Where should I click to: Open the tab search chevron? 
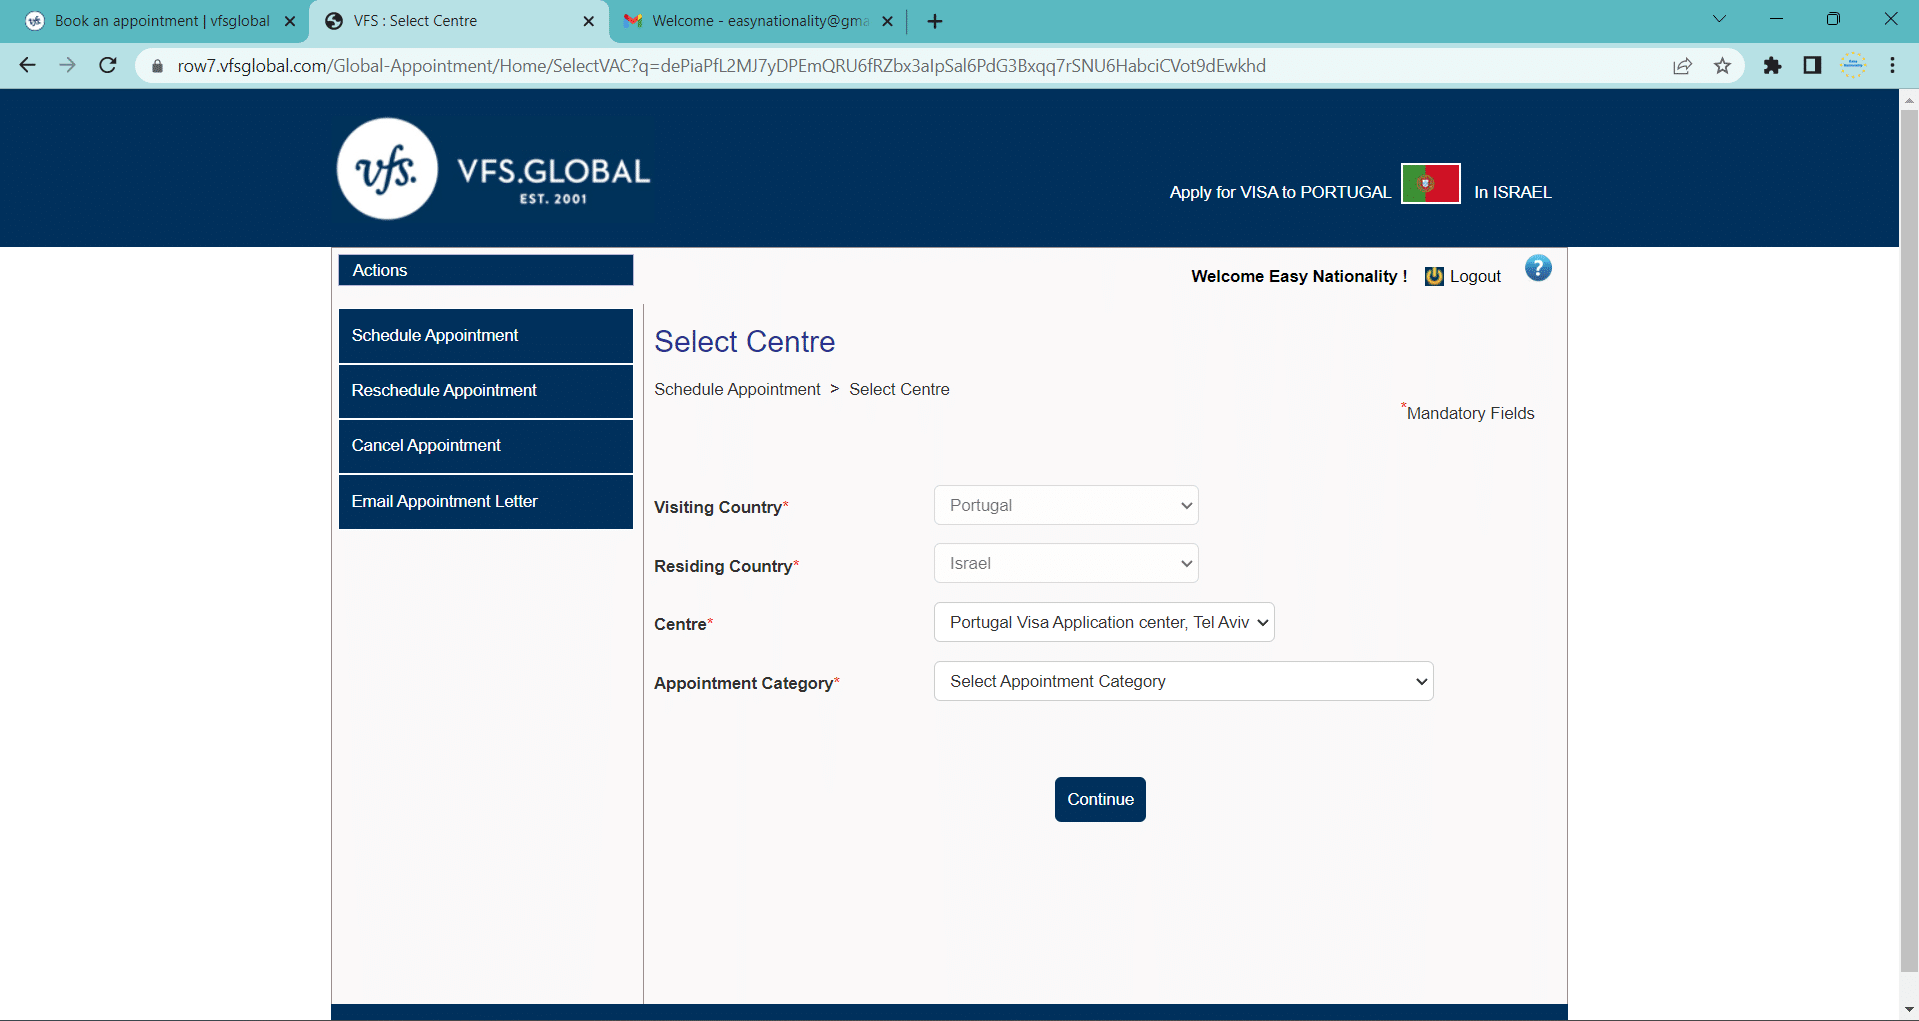click(1719, 19)
